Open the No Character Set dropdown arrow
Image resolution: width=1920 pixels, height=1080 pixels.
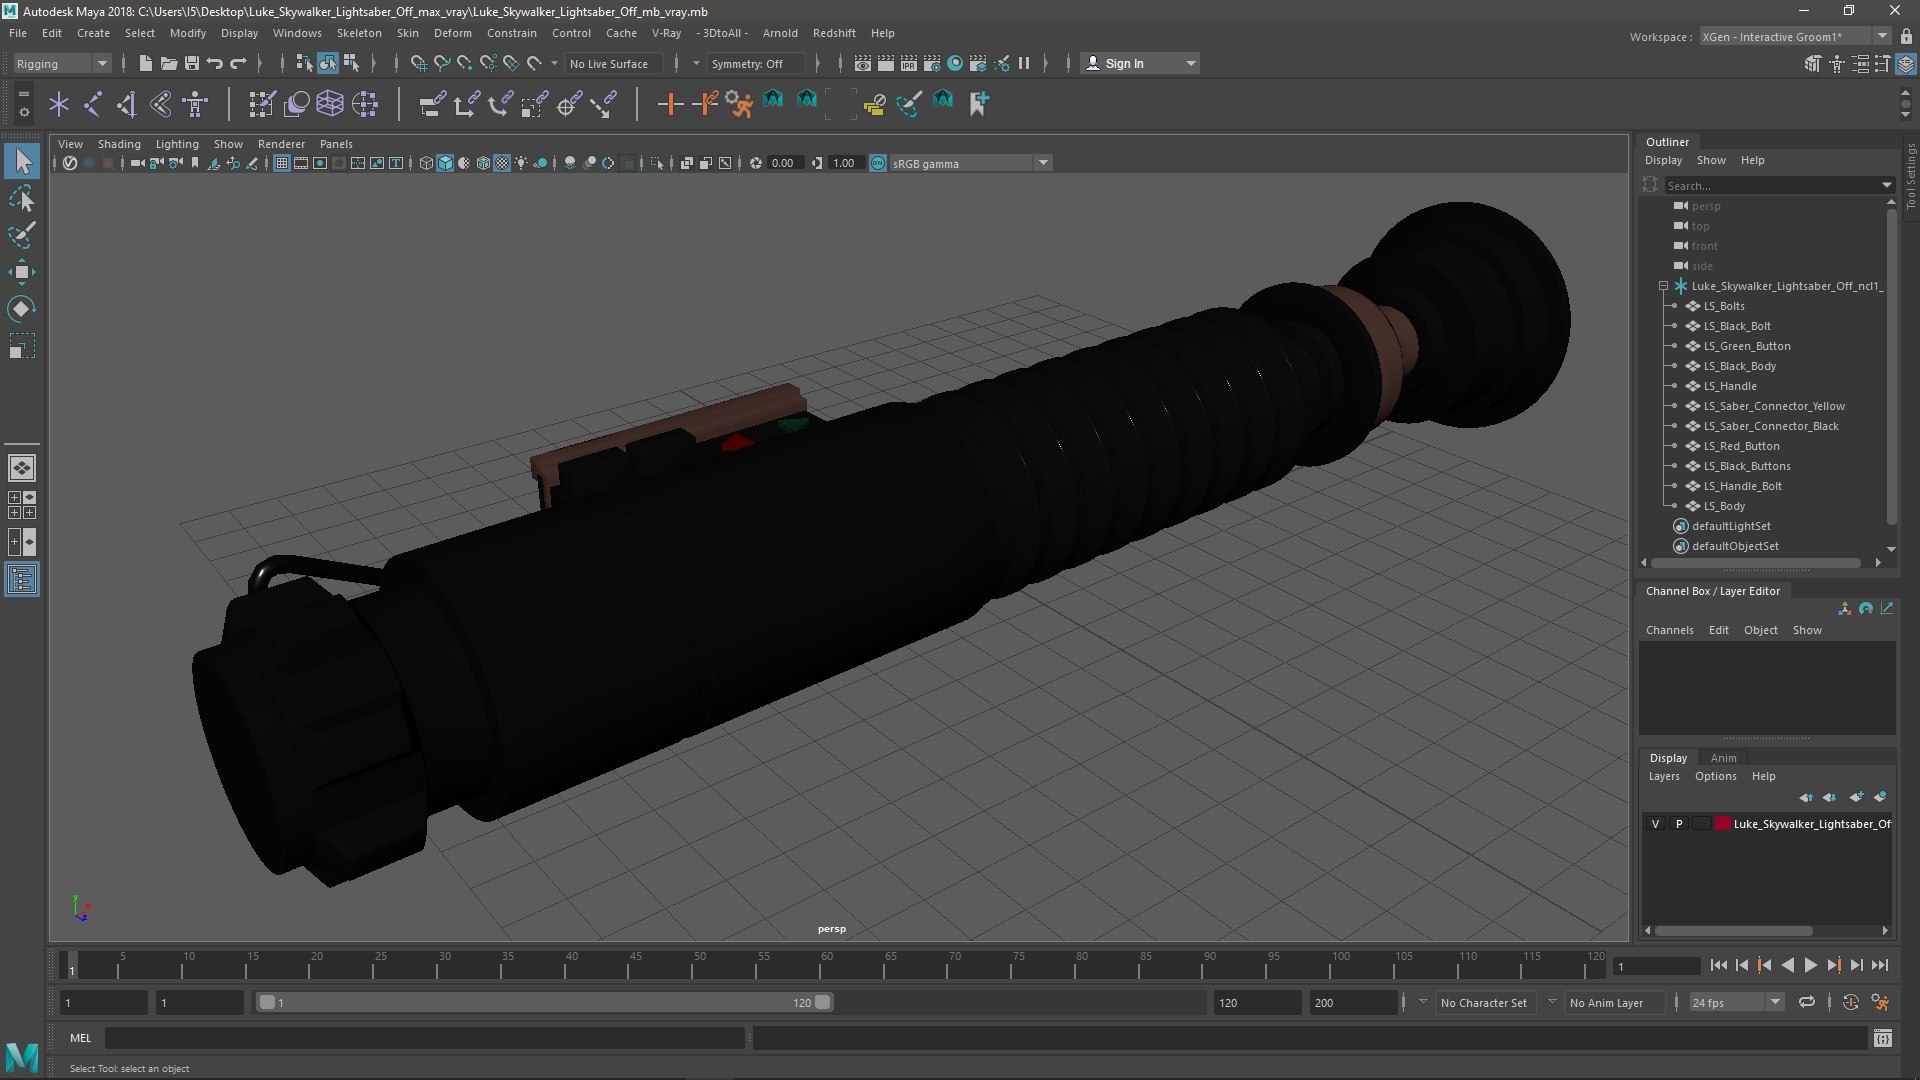[1423, 1002]
